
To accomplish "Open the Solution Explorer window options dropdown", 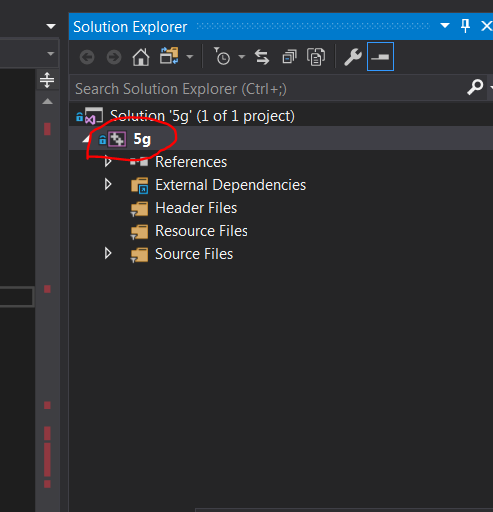I will coord(445,26).
